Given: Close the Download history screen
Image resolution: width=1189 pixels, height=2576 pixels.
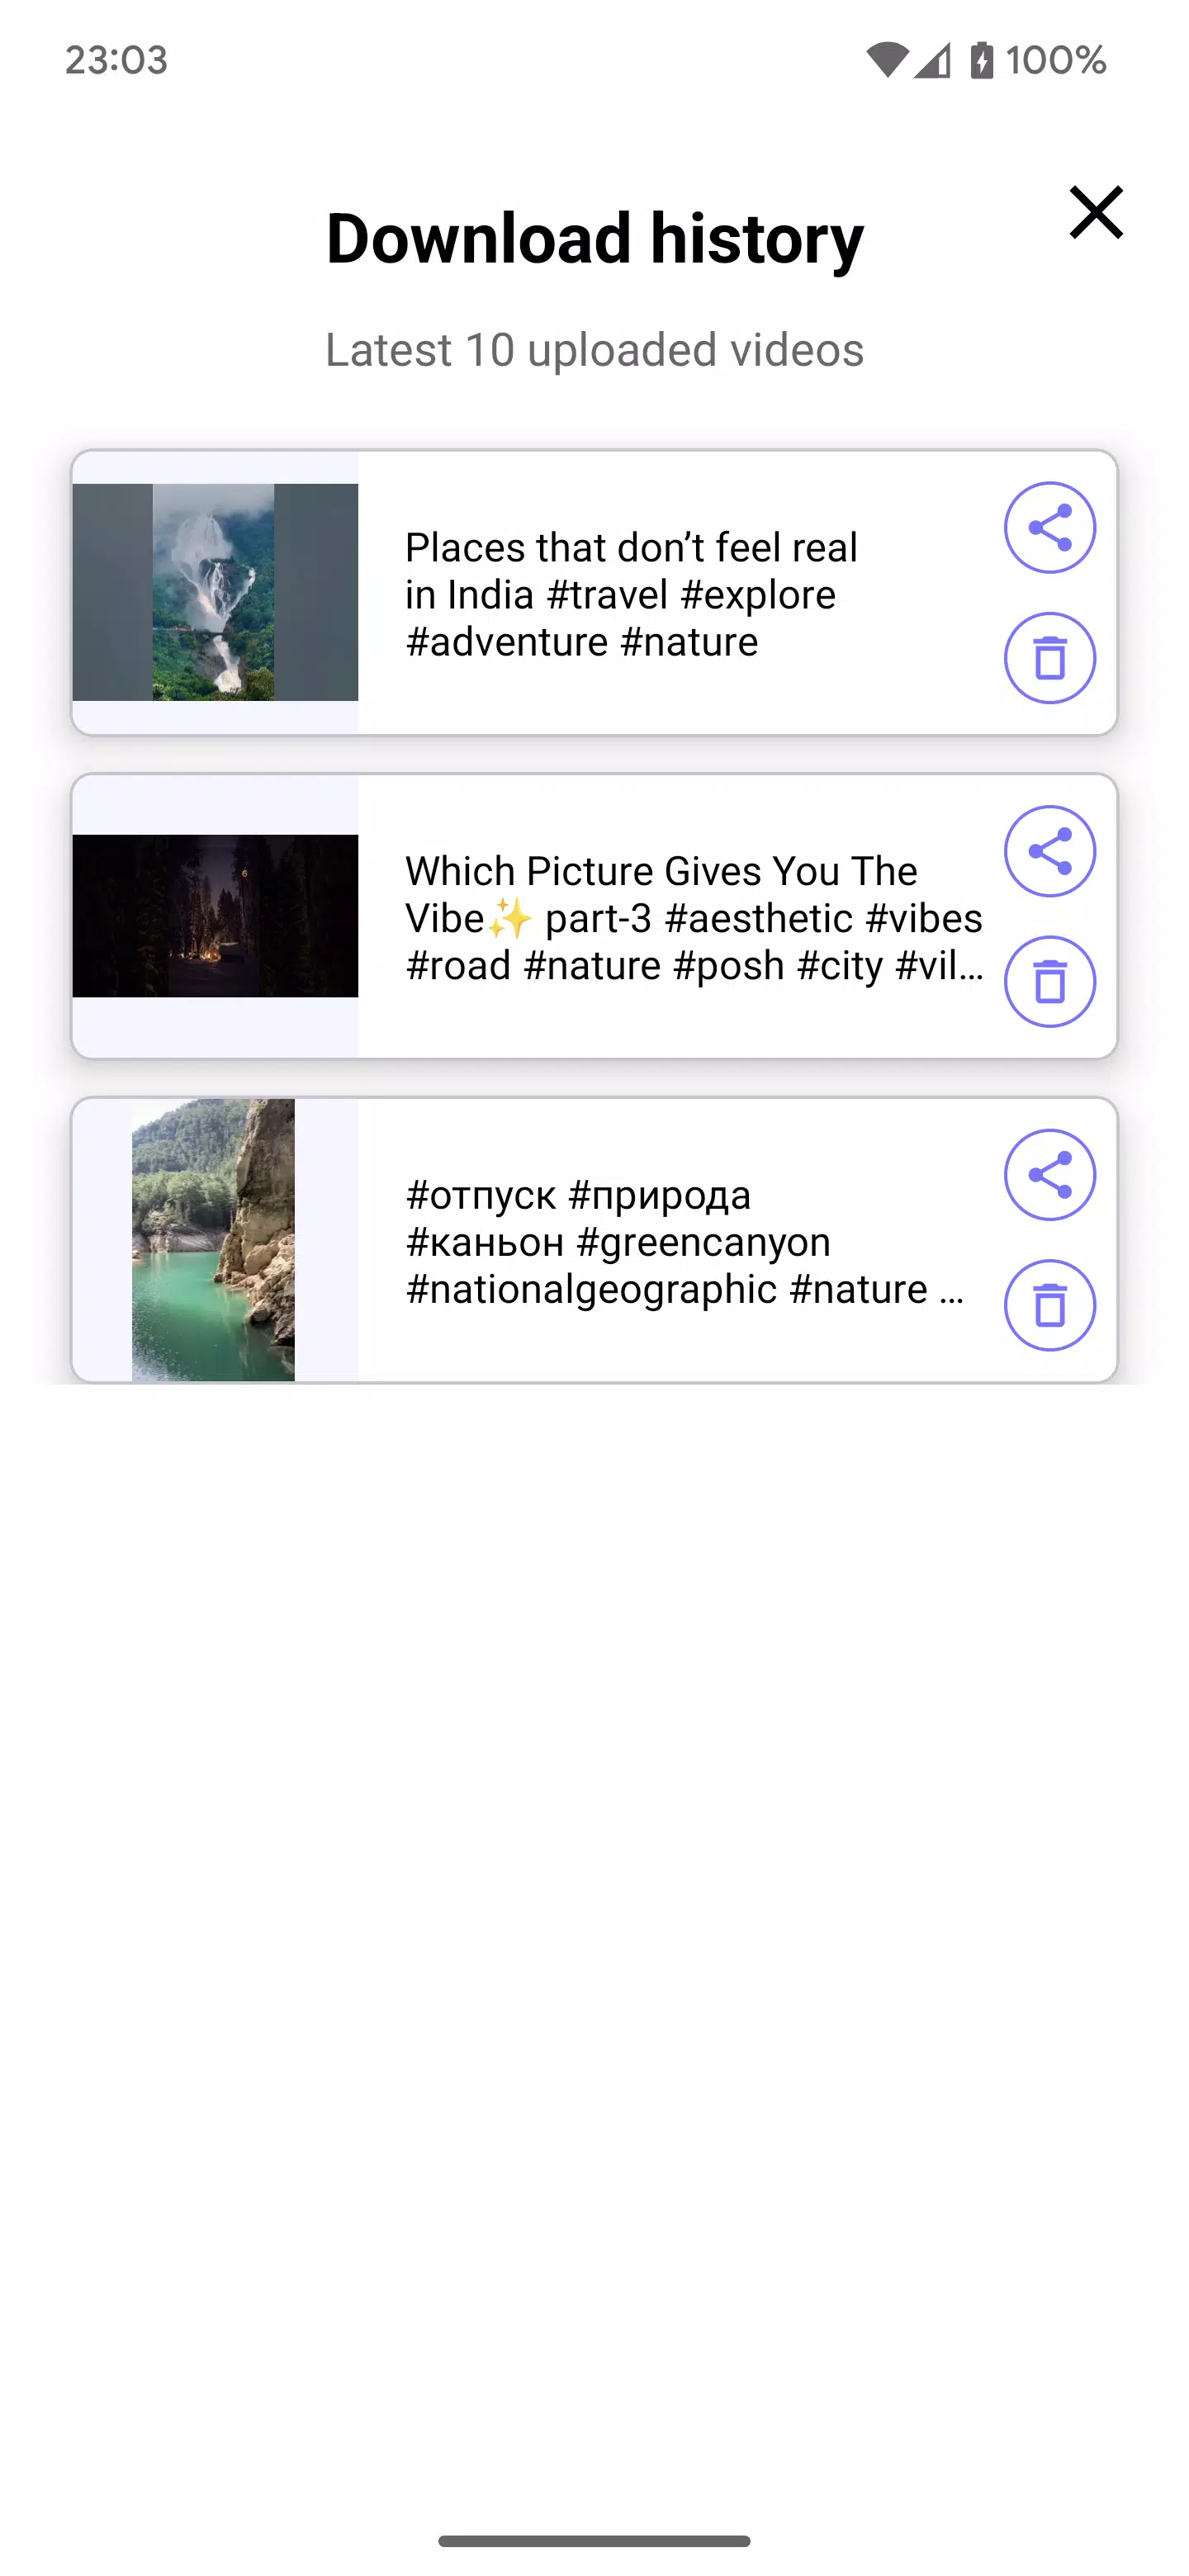Looking at the screenshot, I should 1096,212.
